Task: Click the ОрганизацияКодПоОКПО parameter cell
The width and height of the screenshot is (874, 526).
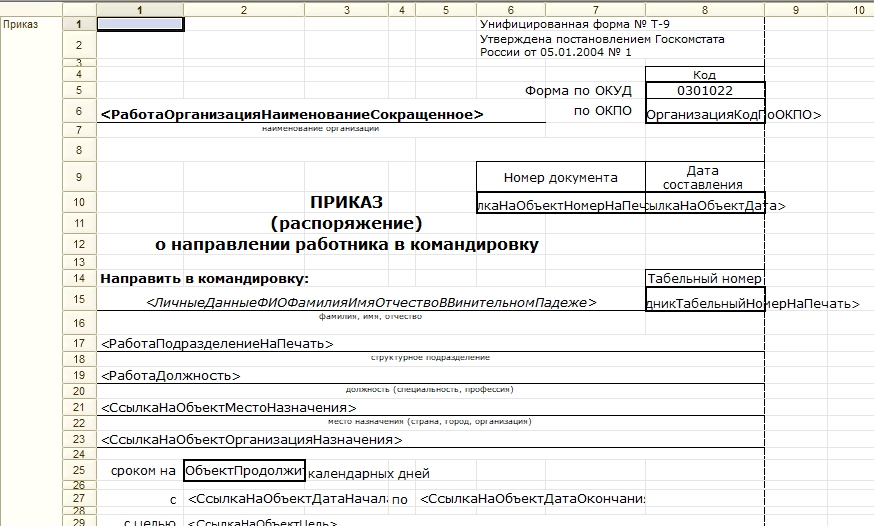Action: (x=705, y=115)
